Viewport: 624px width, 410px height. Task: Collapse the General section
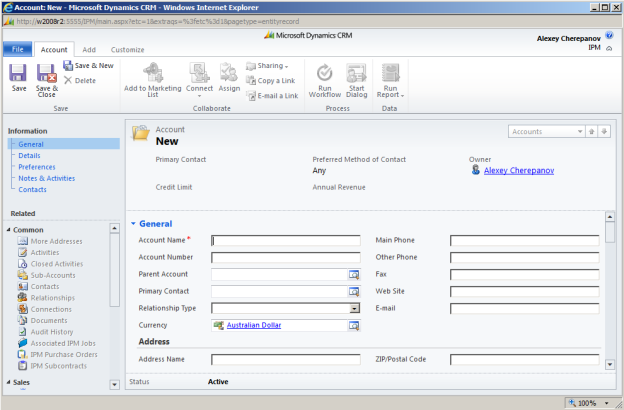[x=134, y=224]
